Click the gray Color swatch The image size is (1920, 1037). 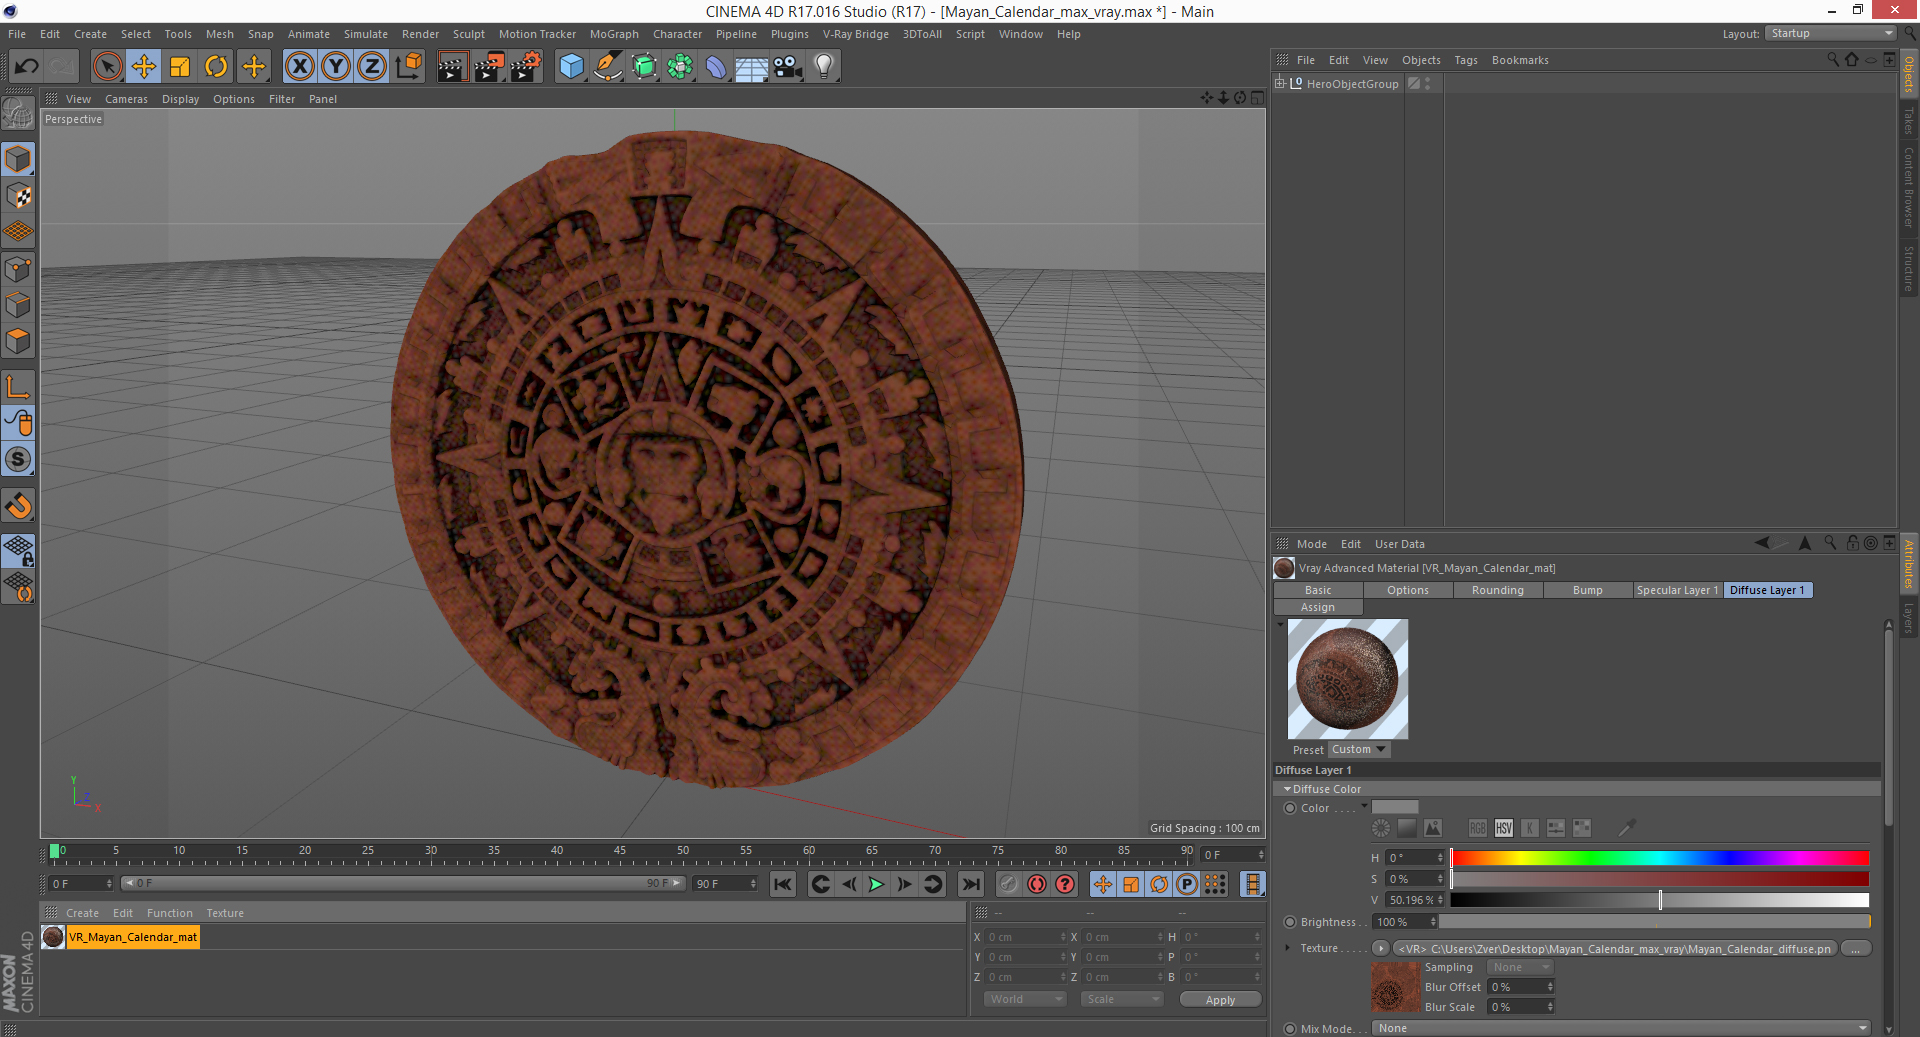[x=1395, y=807]
